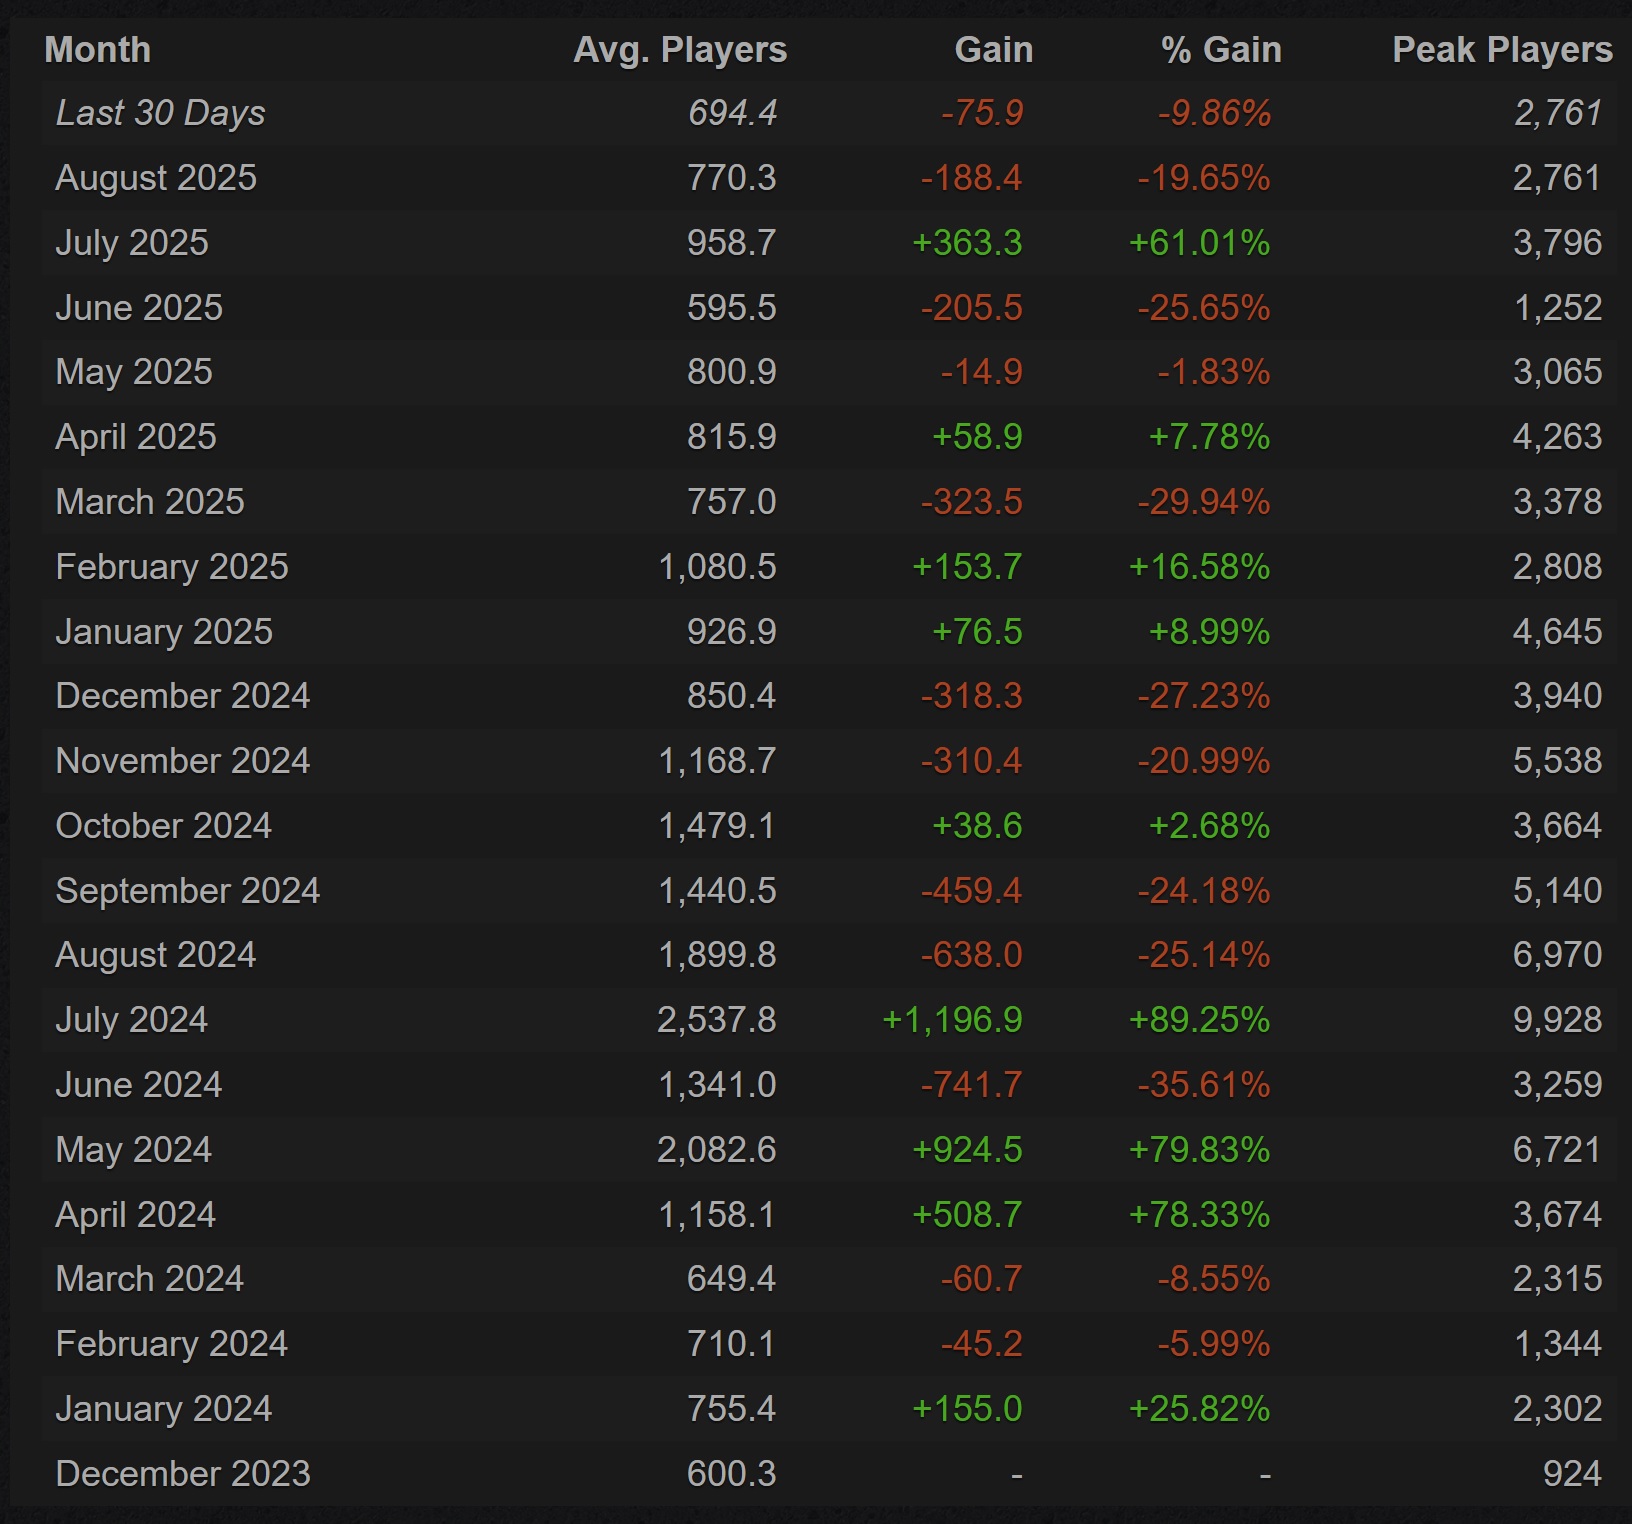Click average players value 1,479.1
This screenshot has width=1632, height=1524.
[x=717, y=826]
